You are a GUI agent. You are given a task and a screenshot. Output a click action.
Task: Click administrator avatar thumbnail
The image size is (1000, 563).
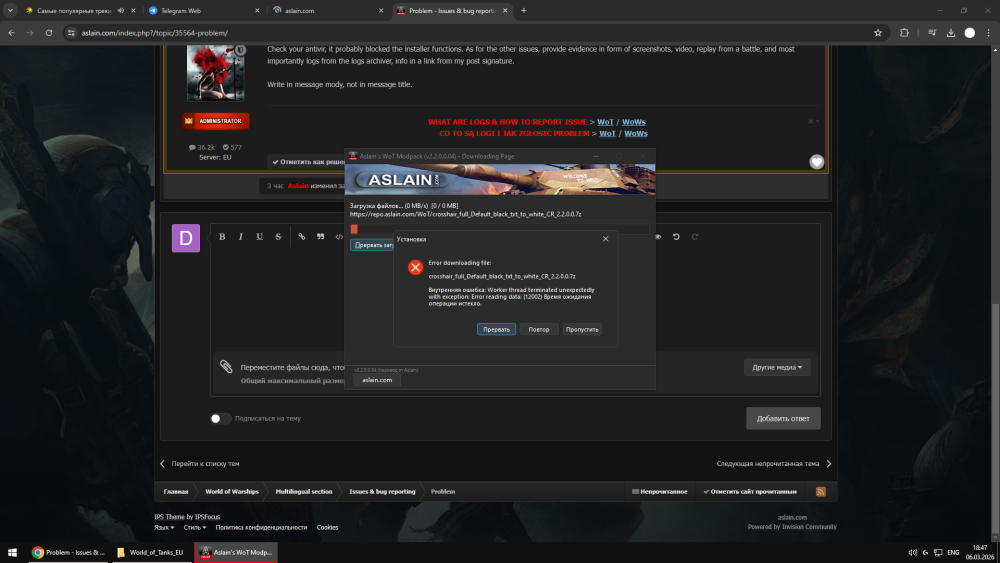(216, 73)
